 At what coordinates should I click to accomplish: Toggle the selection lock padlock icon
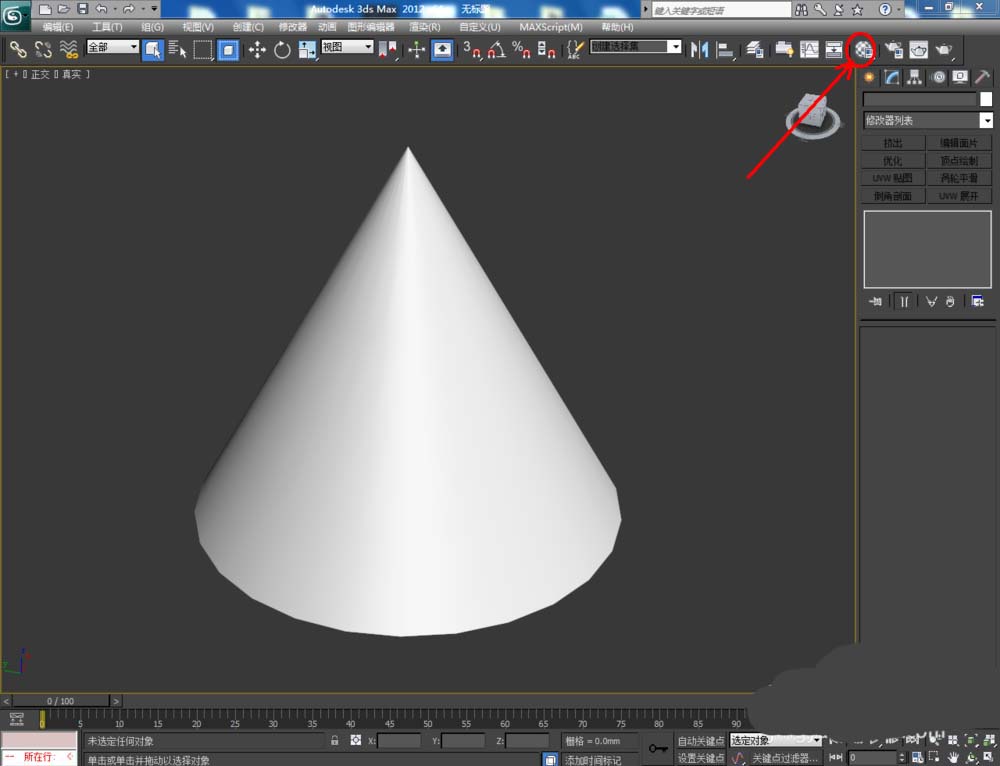(x=335, y=741)
